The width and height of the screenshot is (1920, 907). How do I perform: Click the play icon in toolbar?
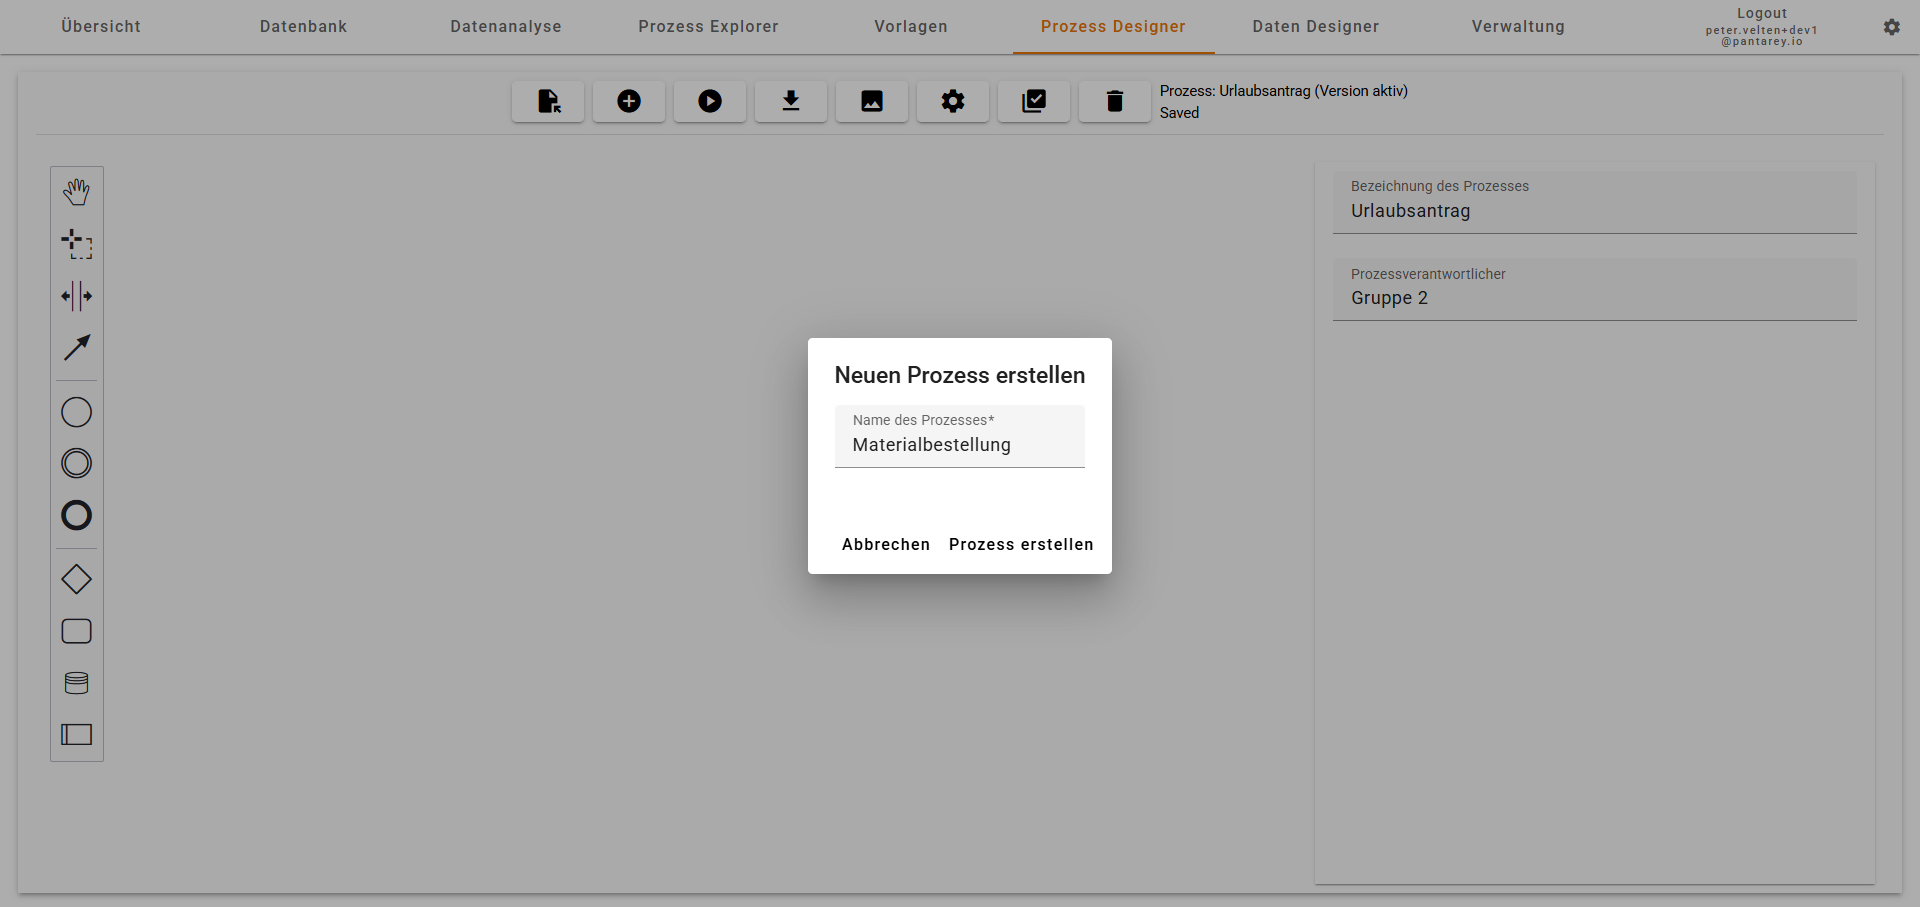[710, 101]
